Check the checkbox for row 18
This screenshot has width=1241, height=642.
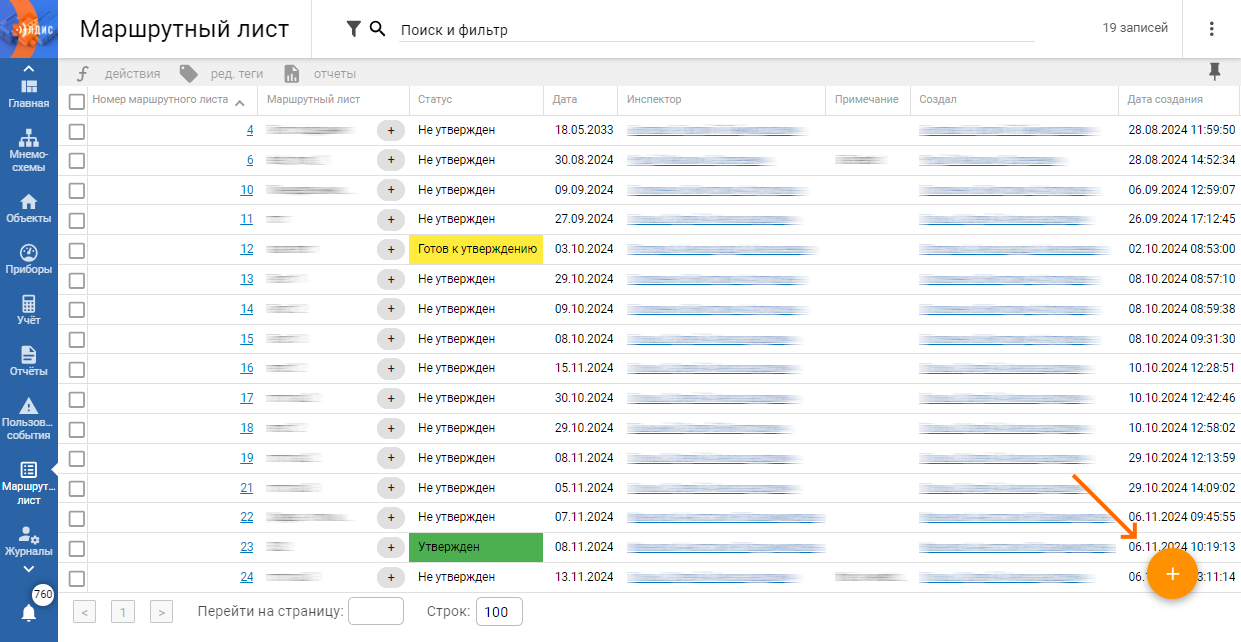click(76, 429)
